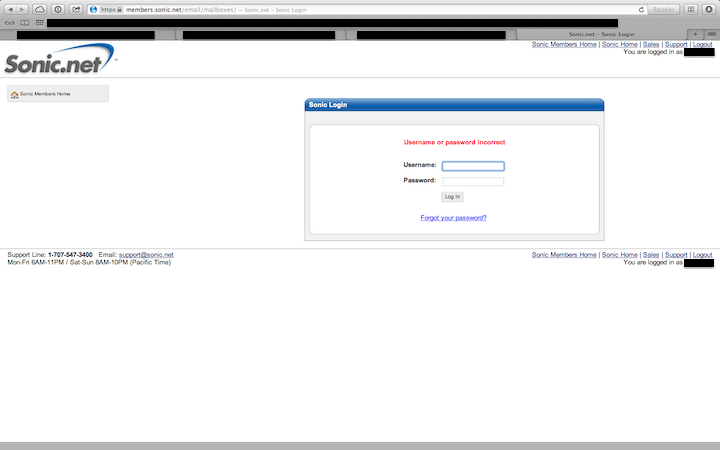
Task: Open top Sonic Members Home link
Action: click(564, 45)
